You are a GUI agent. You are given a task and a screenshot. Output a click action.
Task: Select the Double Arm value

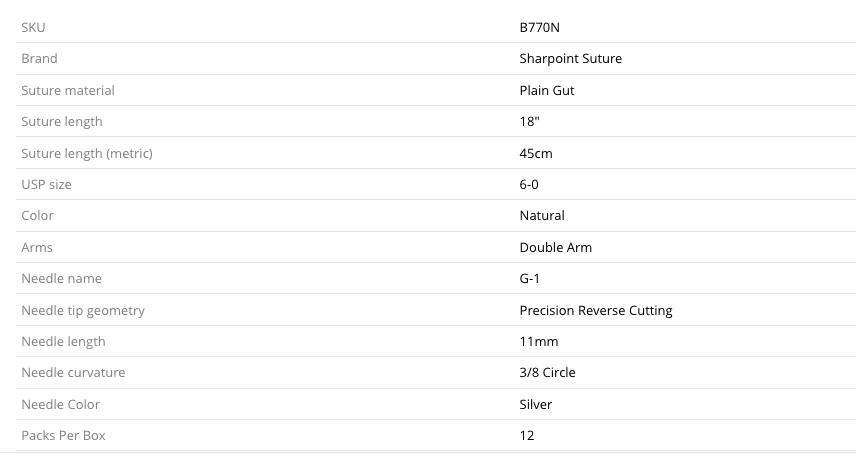pos(556,247)
